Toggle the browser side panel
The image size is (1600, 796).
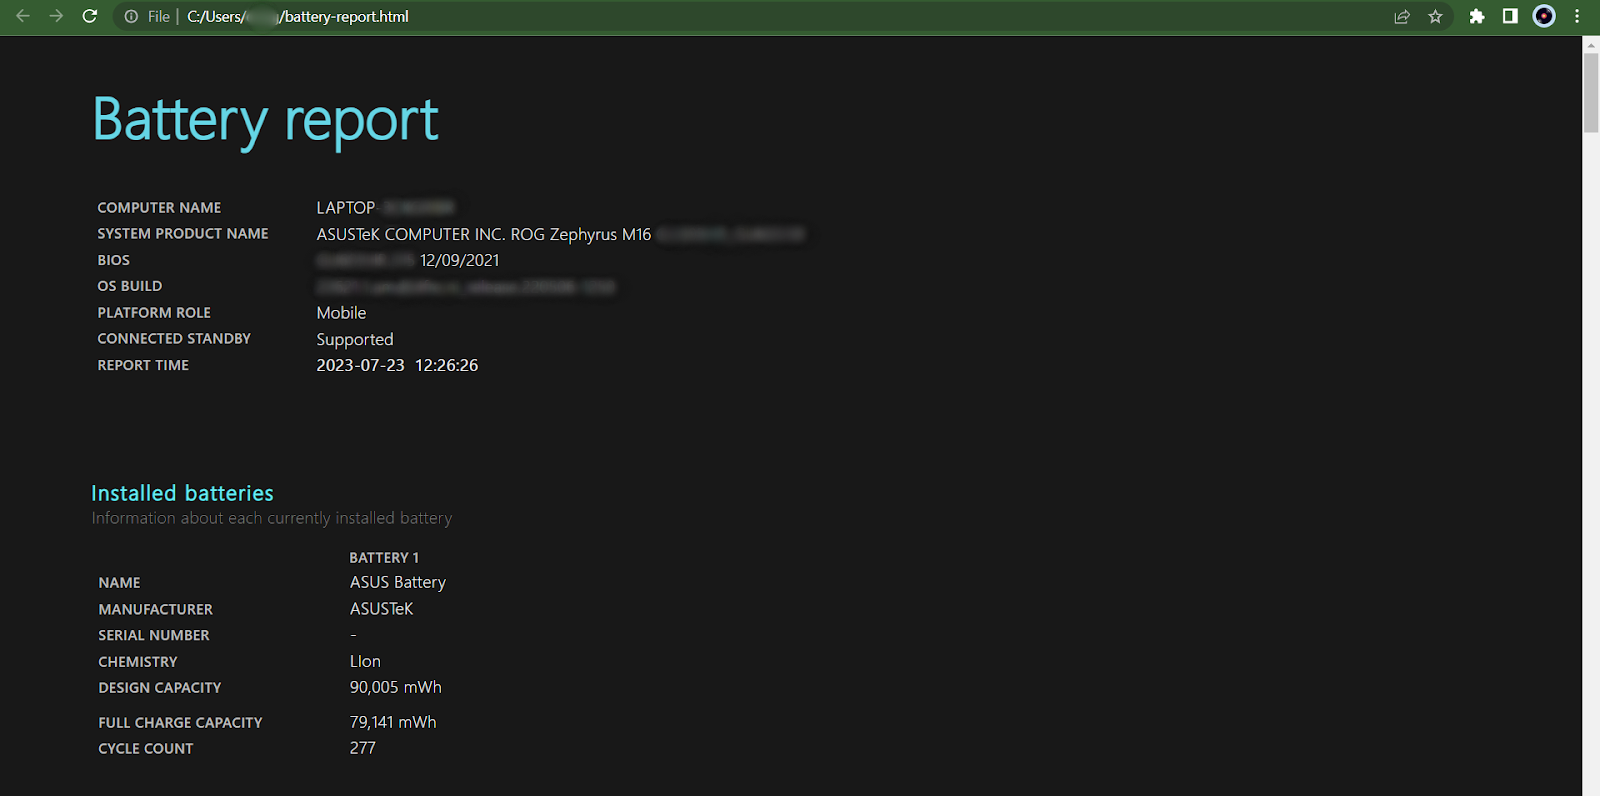[1510, 16]
